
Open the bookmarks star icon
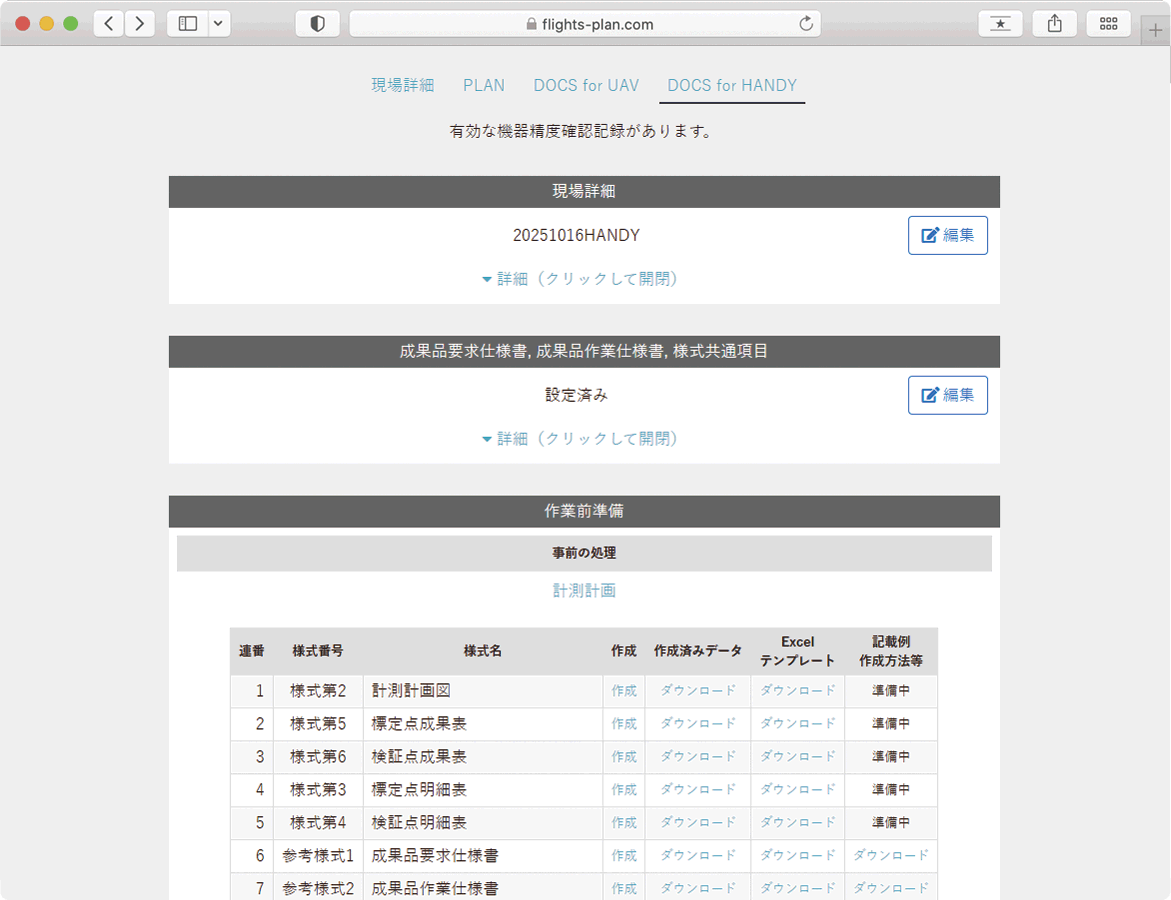click(1000, 24)
